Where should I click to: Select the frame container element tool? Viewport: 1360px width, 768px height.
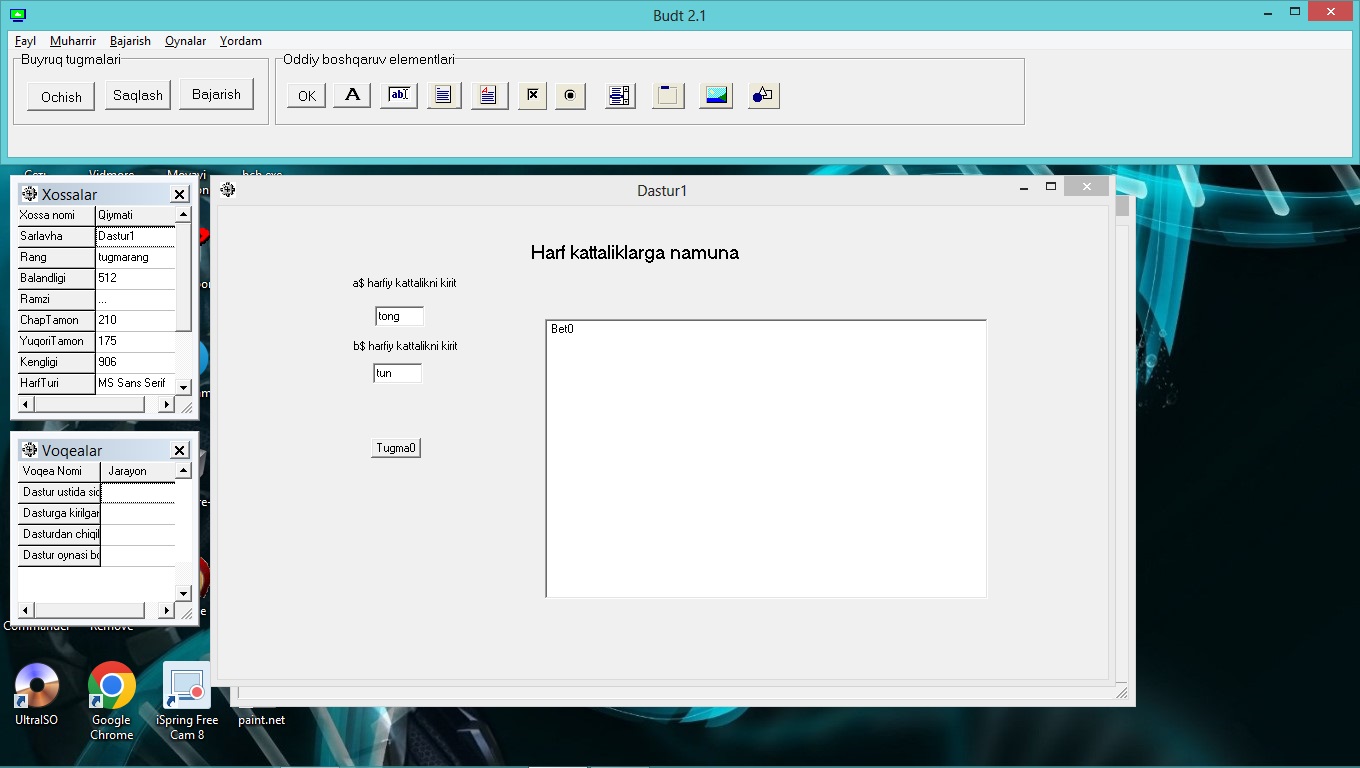click(668, 96)
